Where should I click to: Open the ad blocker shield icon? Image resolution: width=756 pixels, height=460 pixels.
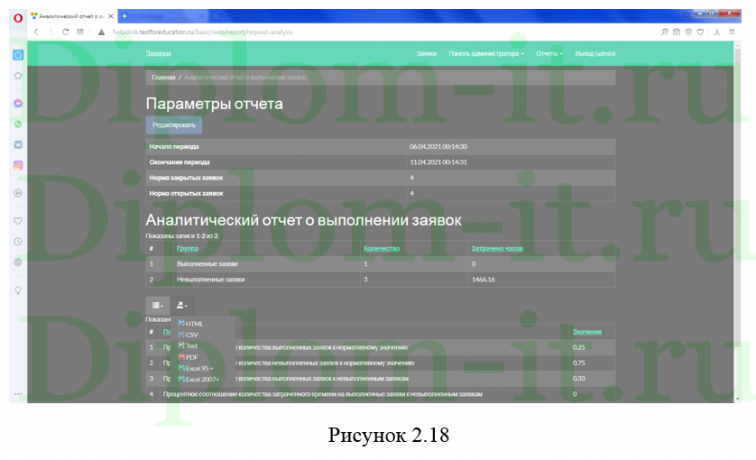click(688, 32)
